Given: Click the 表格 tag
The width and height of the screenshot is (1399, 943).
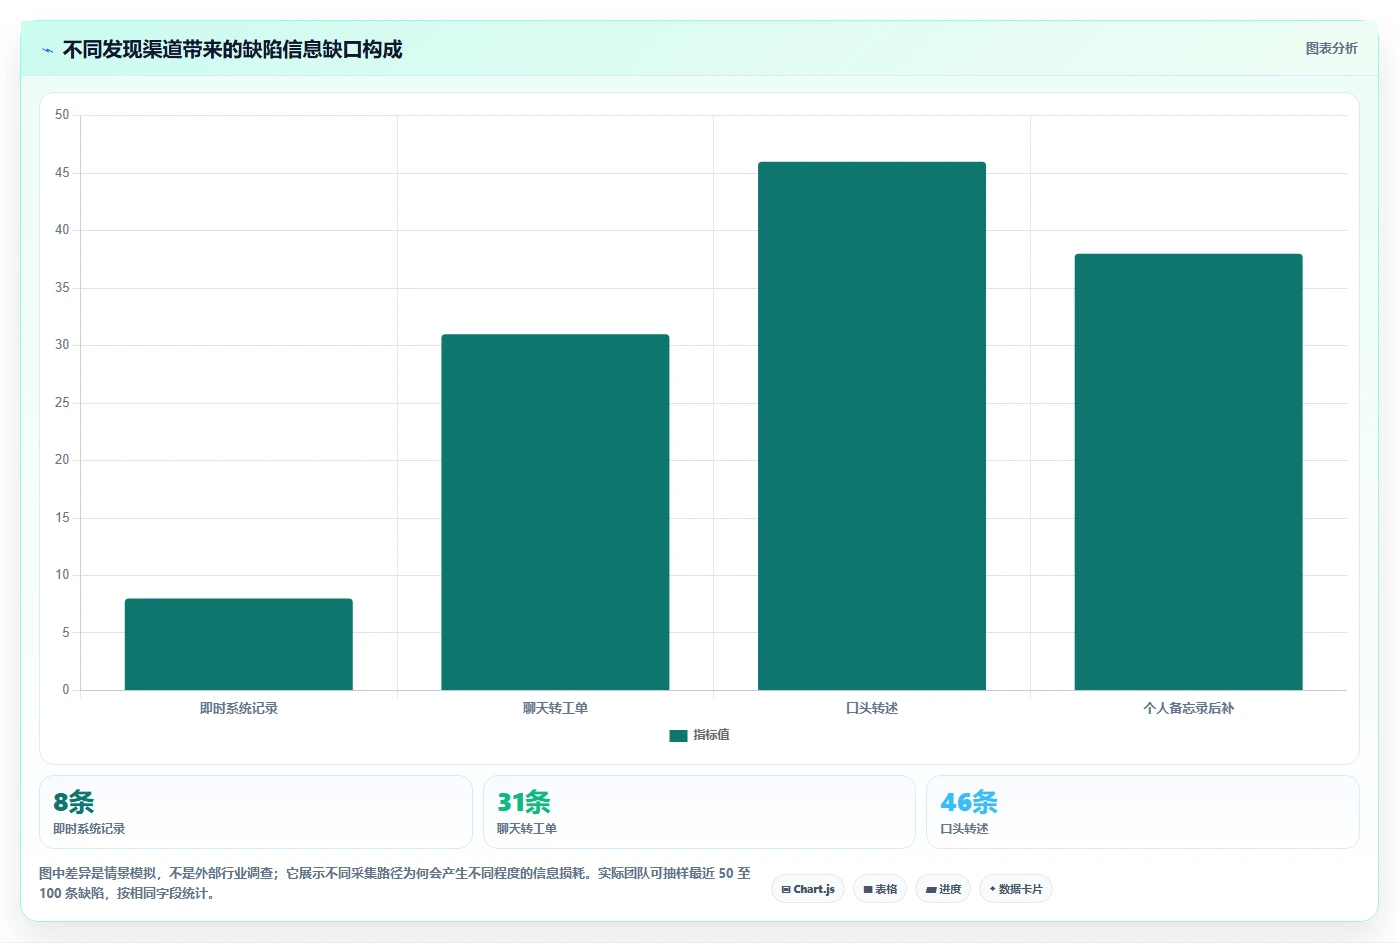Looking at the screenshot, I should [x=880, y=889].
